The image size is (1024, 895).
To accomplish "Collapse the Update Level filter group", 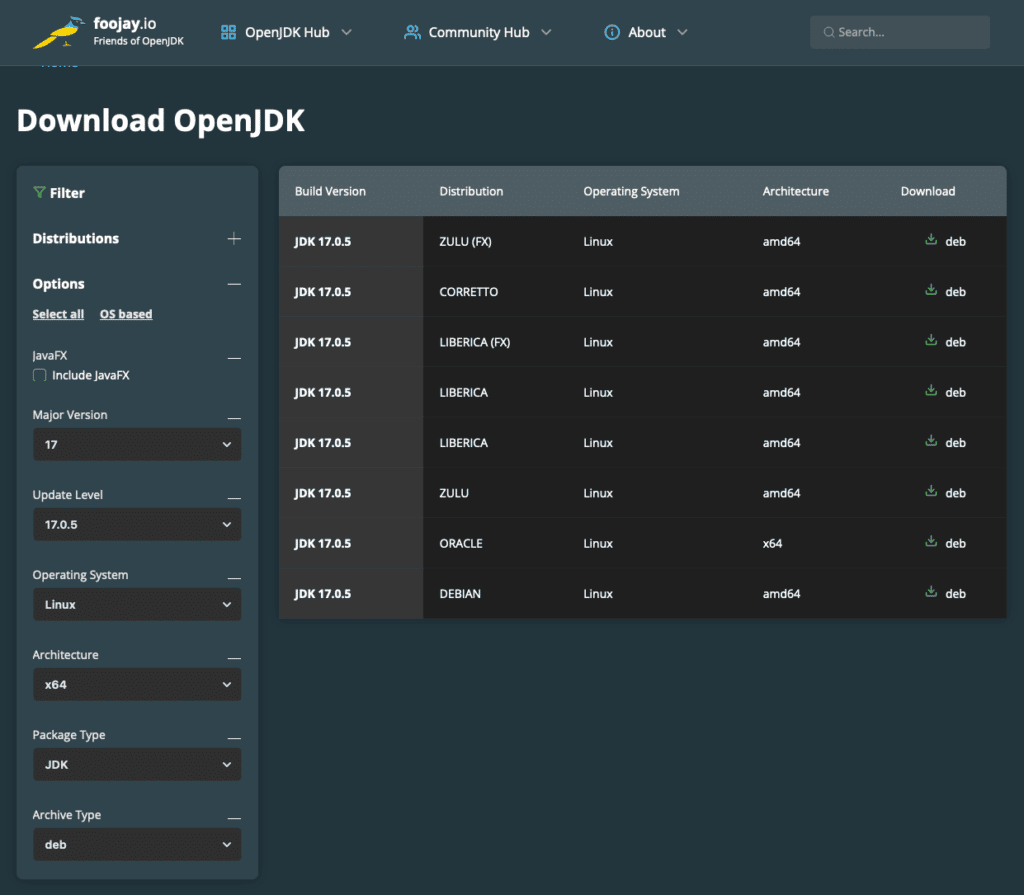I will click(234, 498).
